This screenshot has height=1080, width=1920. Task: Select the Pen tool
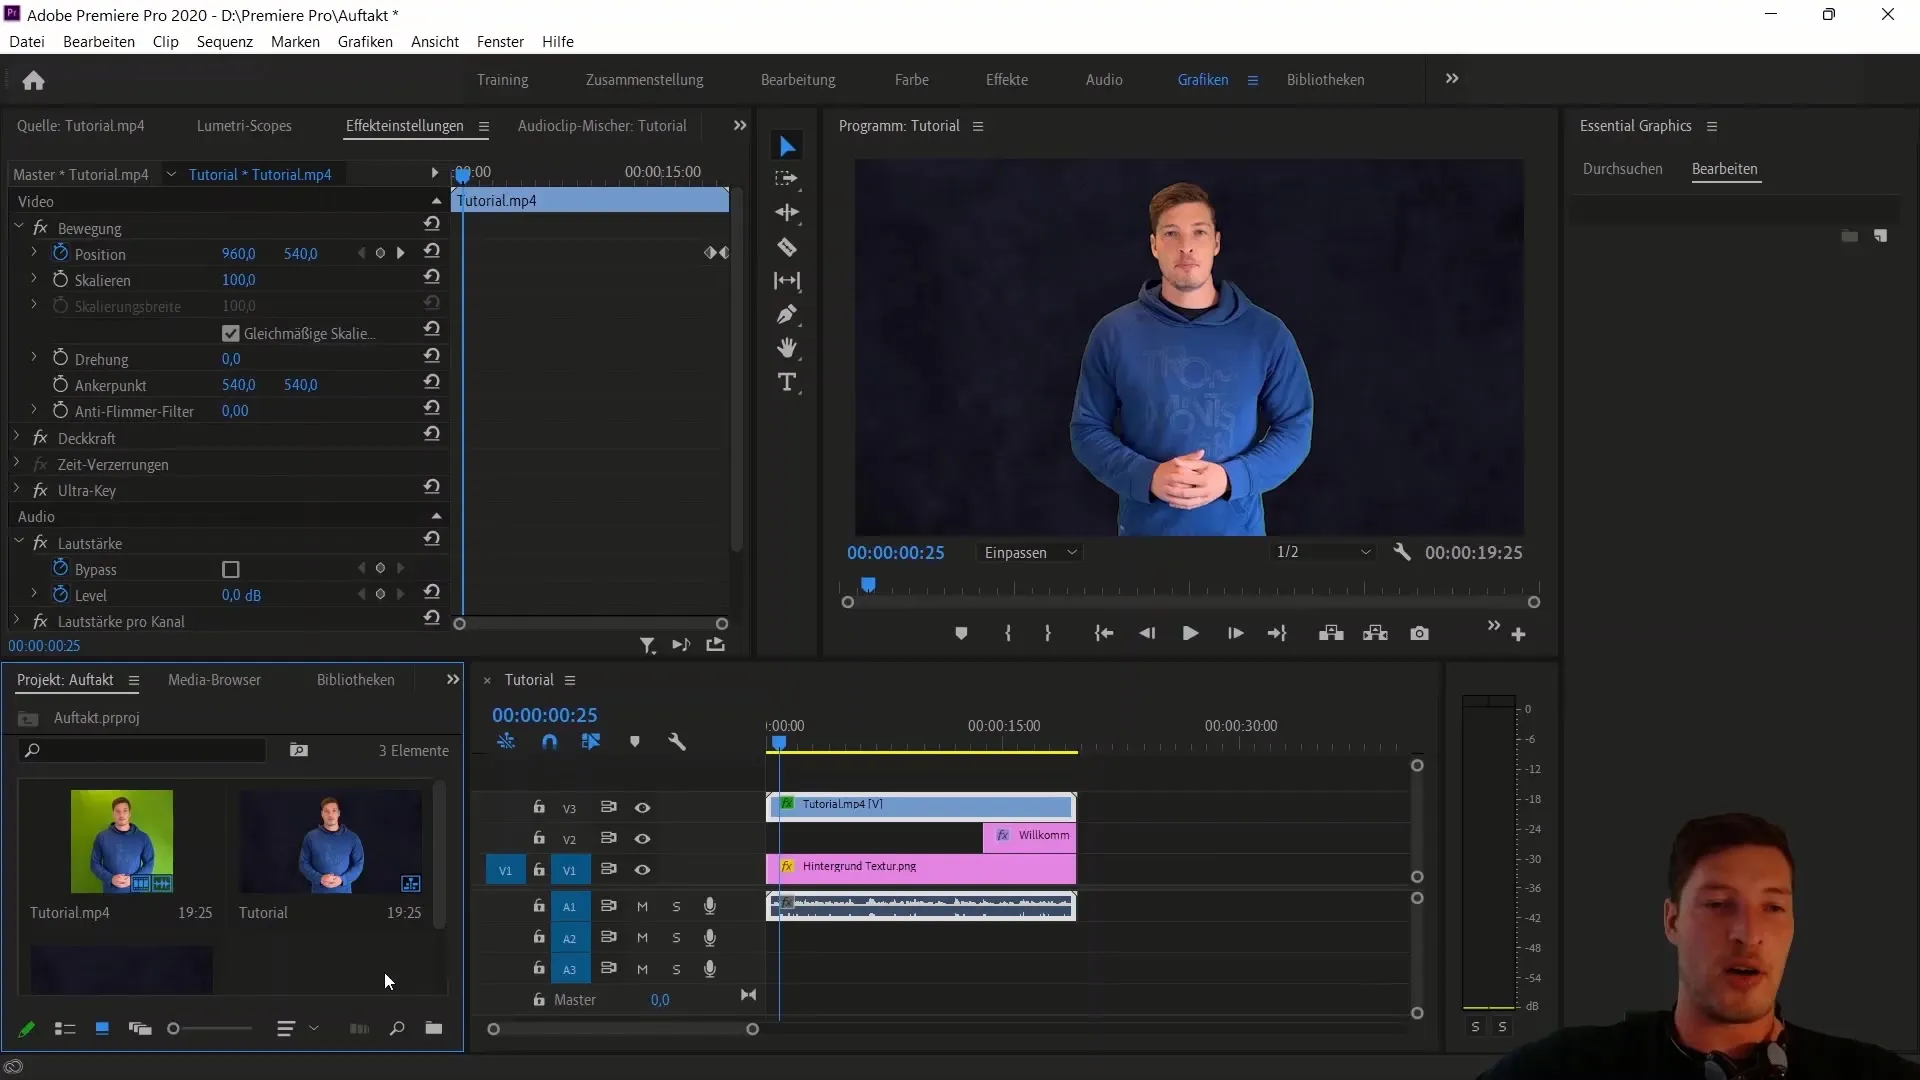[x=787, y=314]
